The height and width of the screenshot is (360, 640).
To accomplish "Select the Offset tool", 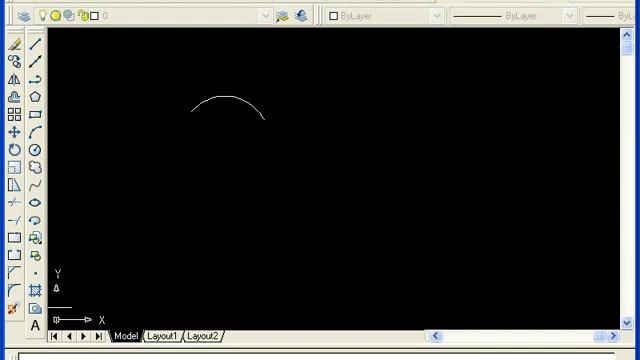I will pyautogui.click(x=14, y=97).
